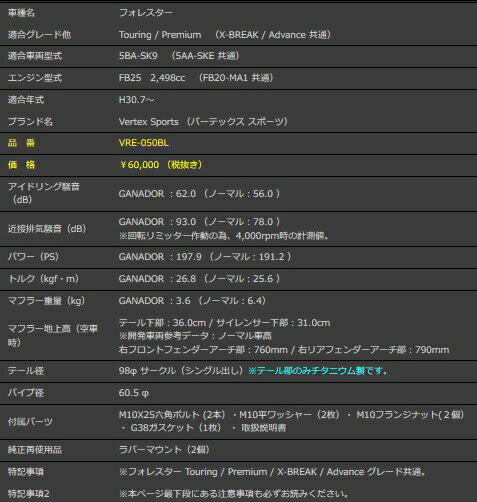Select the エンジン型式 label
The height and width of the screenshot is (502, 477).
35,78
